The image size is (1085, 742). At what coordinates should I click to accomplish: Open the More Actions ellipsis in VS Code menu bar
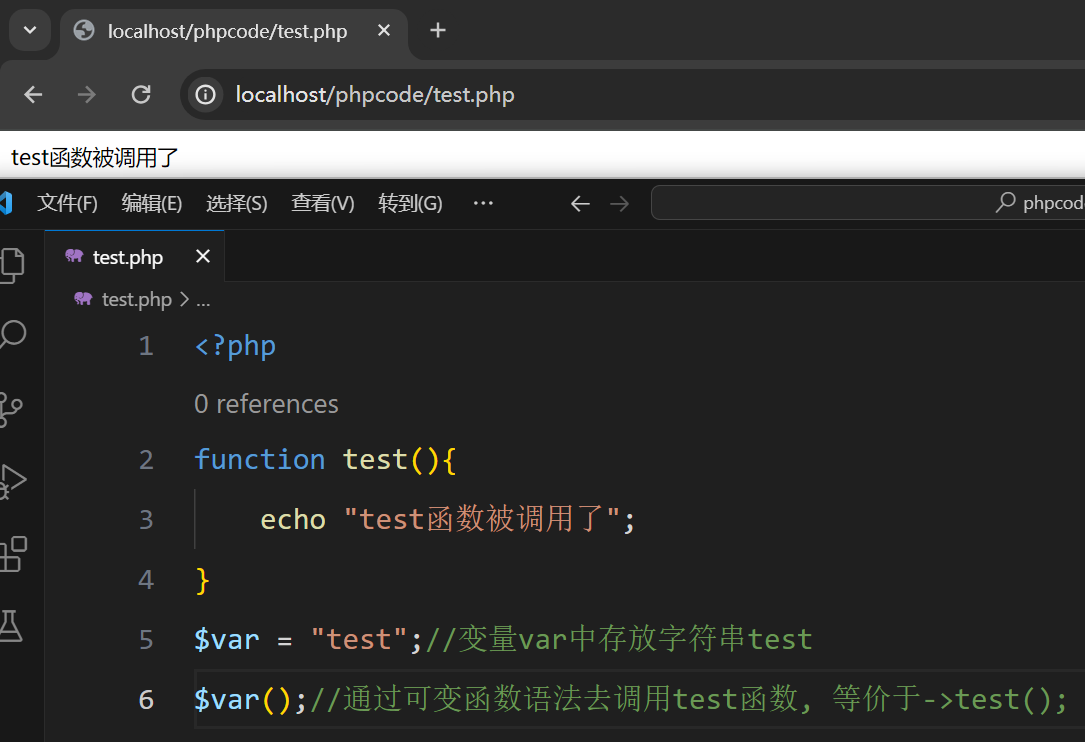coord(483,203)
